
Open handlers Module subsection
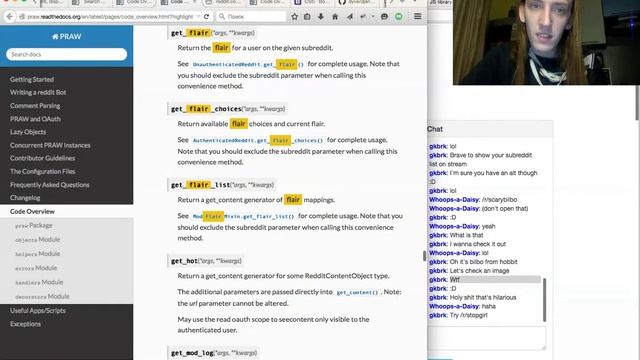[x=39, y=282]
